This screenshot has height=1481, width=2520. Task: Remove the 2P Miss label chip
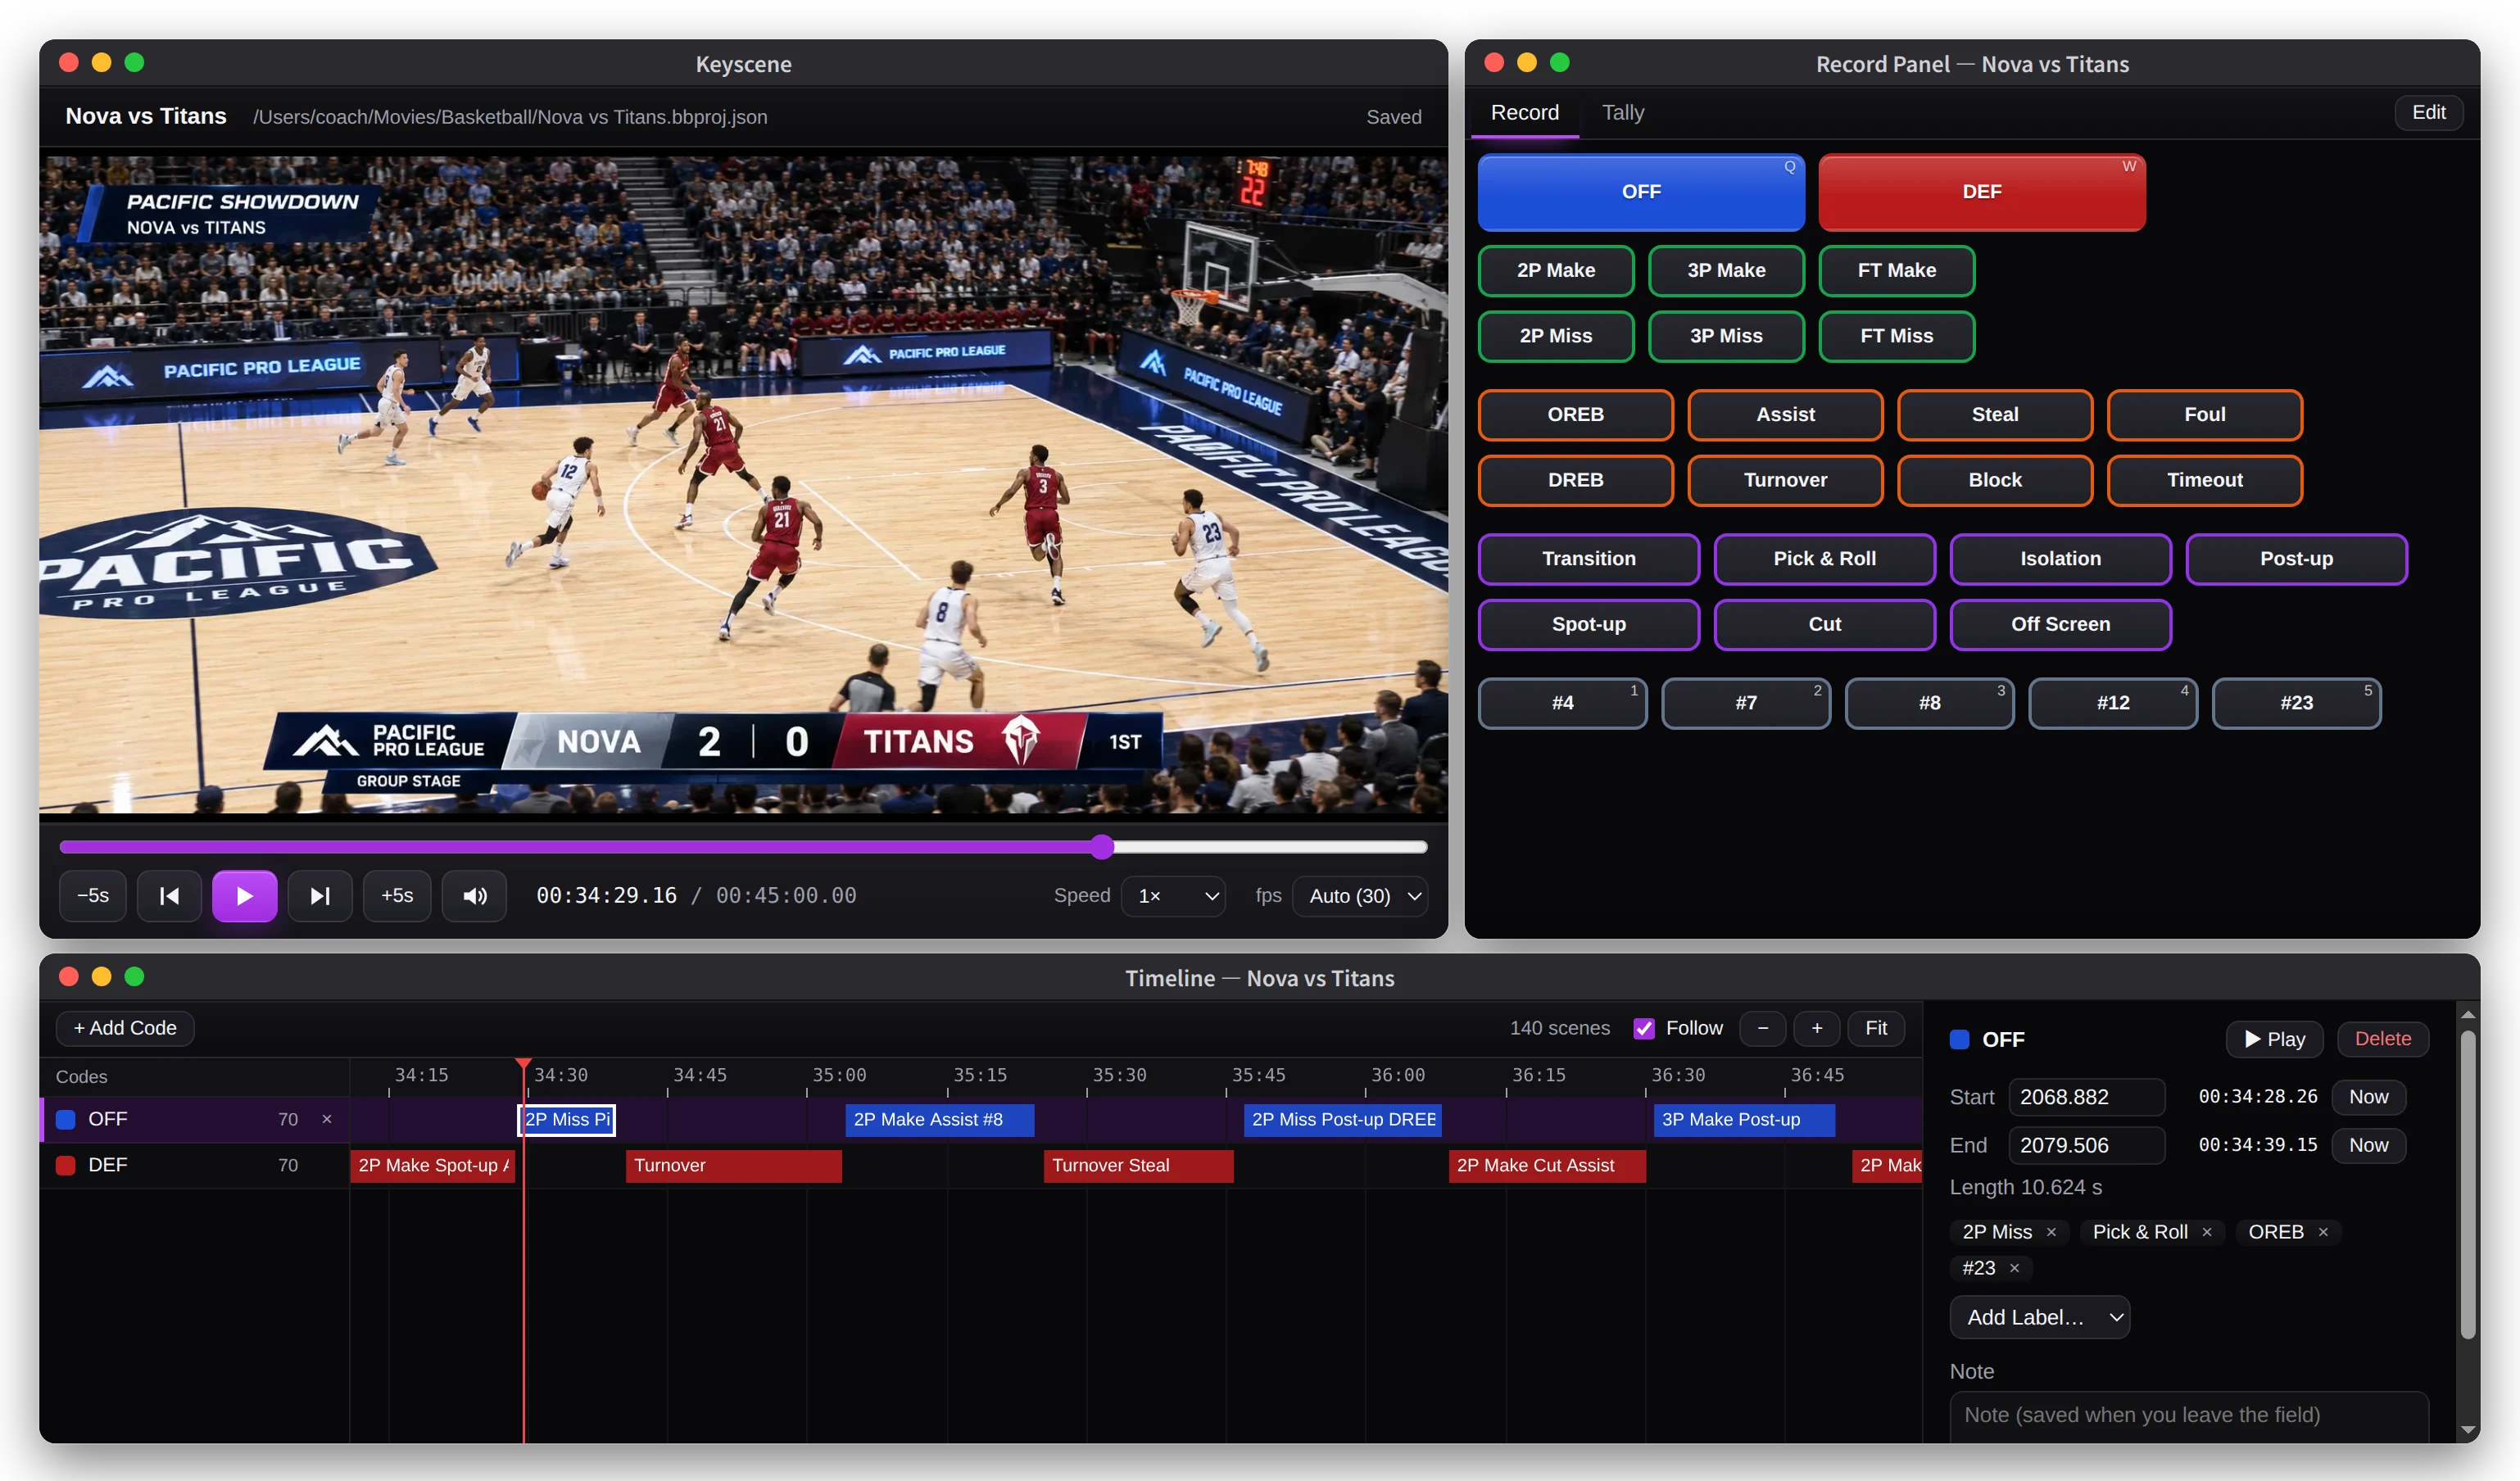tap(2051, 1232)
